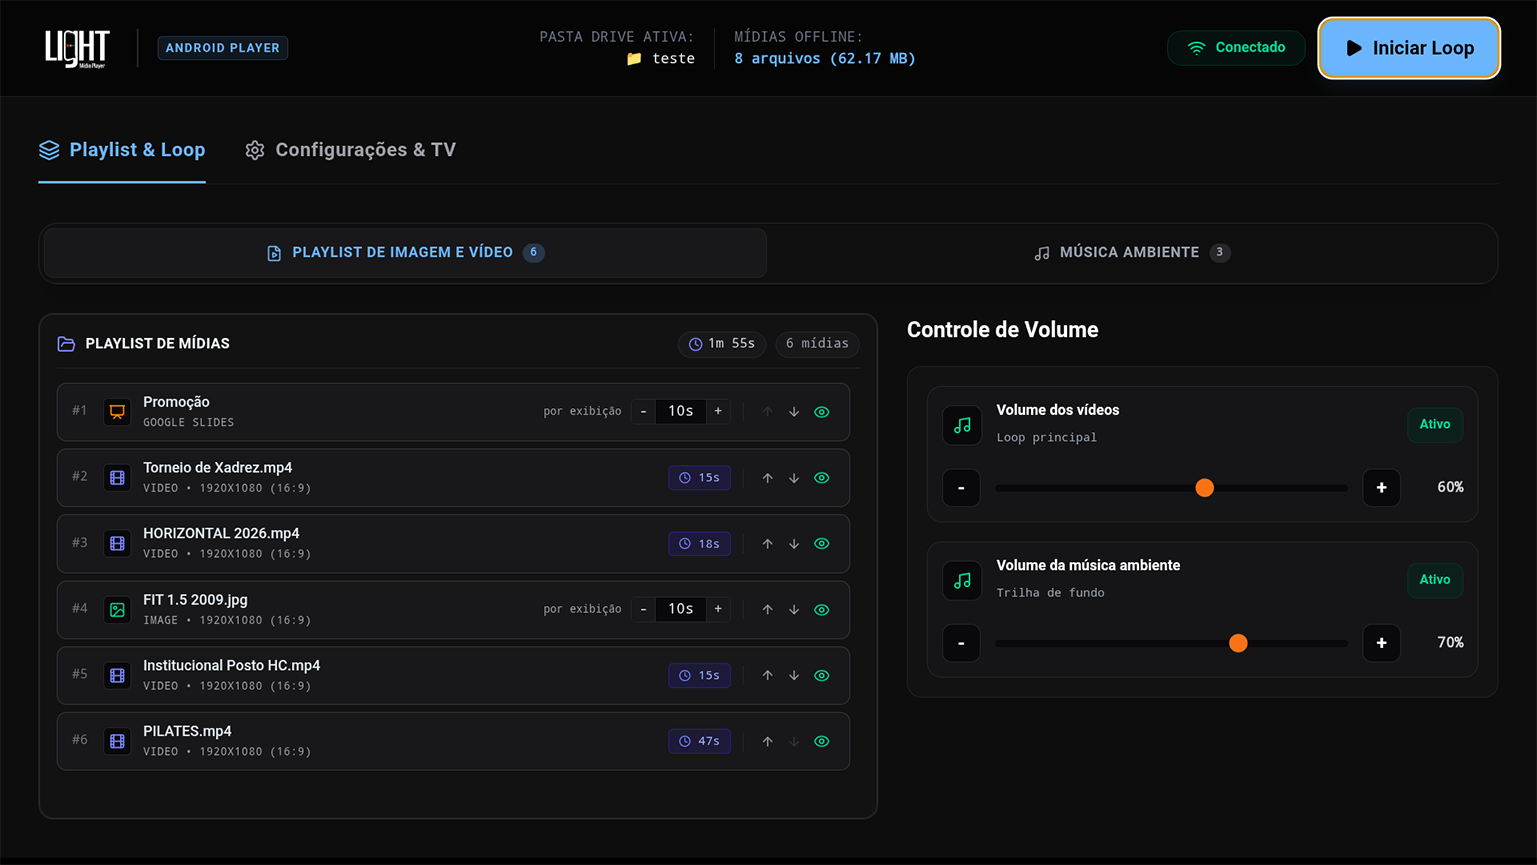1537x865 pixels.
Task: Toggle Ativo status for Volume dos vídeos
Action: 1435,425
